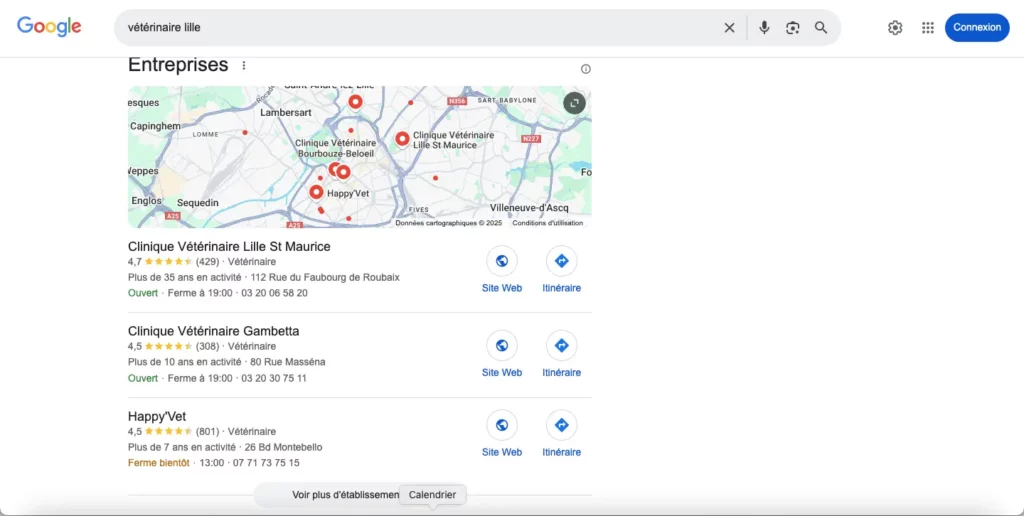Click the (308) reviews count for Gambetta
Viewport: 1024px width, 516px height.
[x=208, y=346]
